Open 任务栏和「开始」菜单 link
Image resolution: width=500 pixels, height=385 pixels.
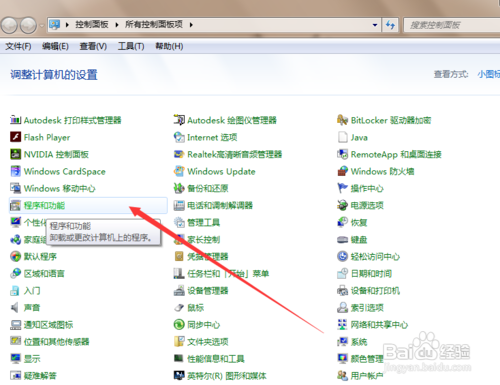tap(228, 273)
